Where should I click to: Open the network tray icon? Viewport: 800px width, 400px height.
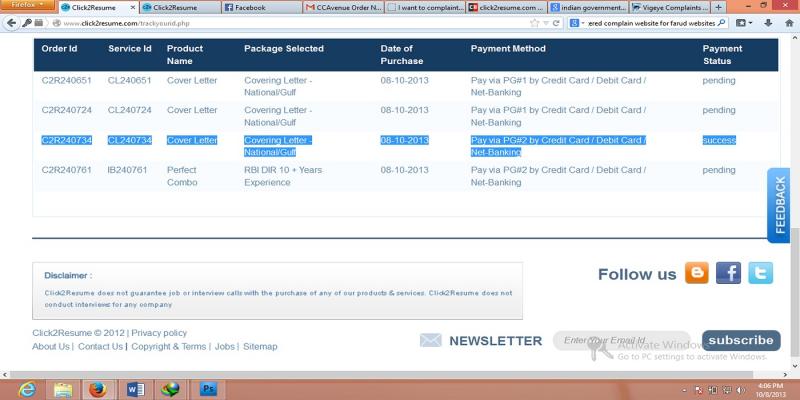pos(728,390)
